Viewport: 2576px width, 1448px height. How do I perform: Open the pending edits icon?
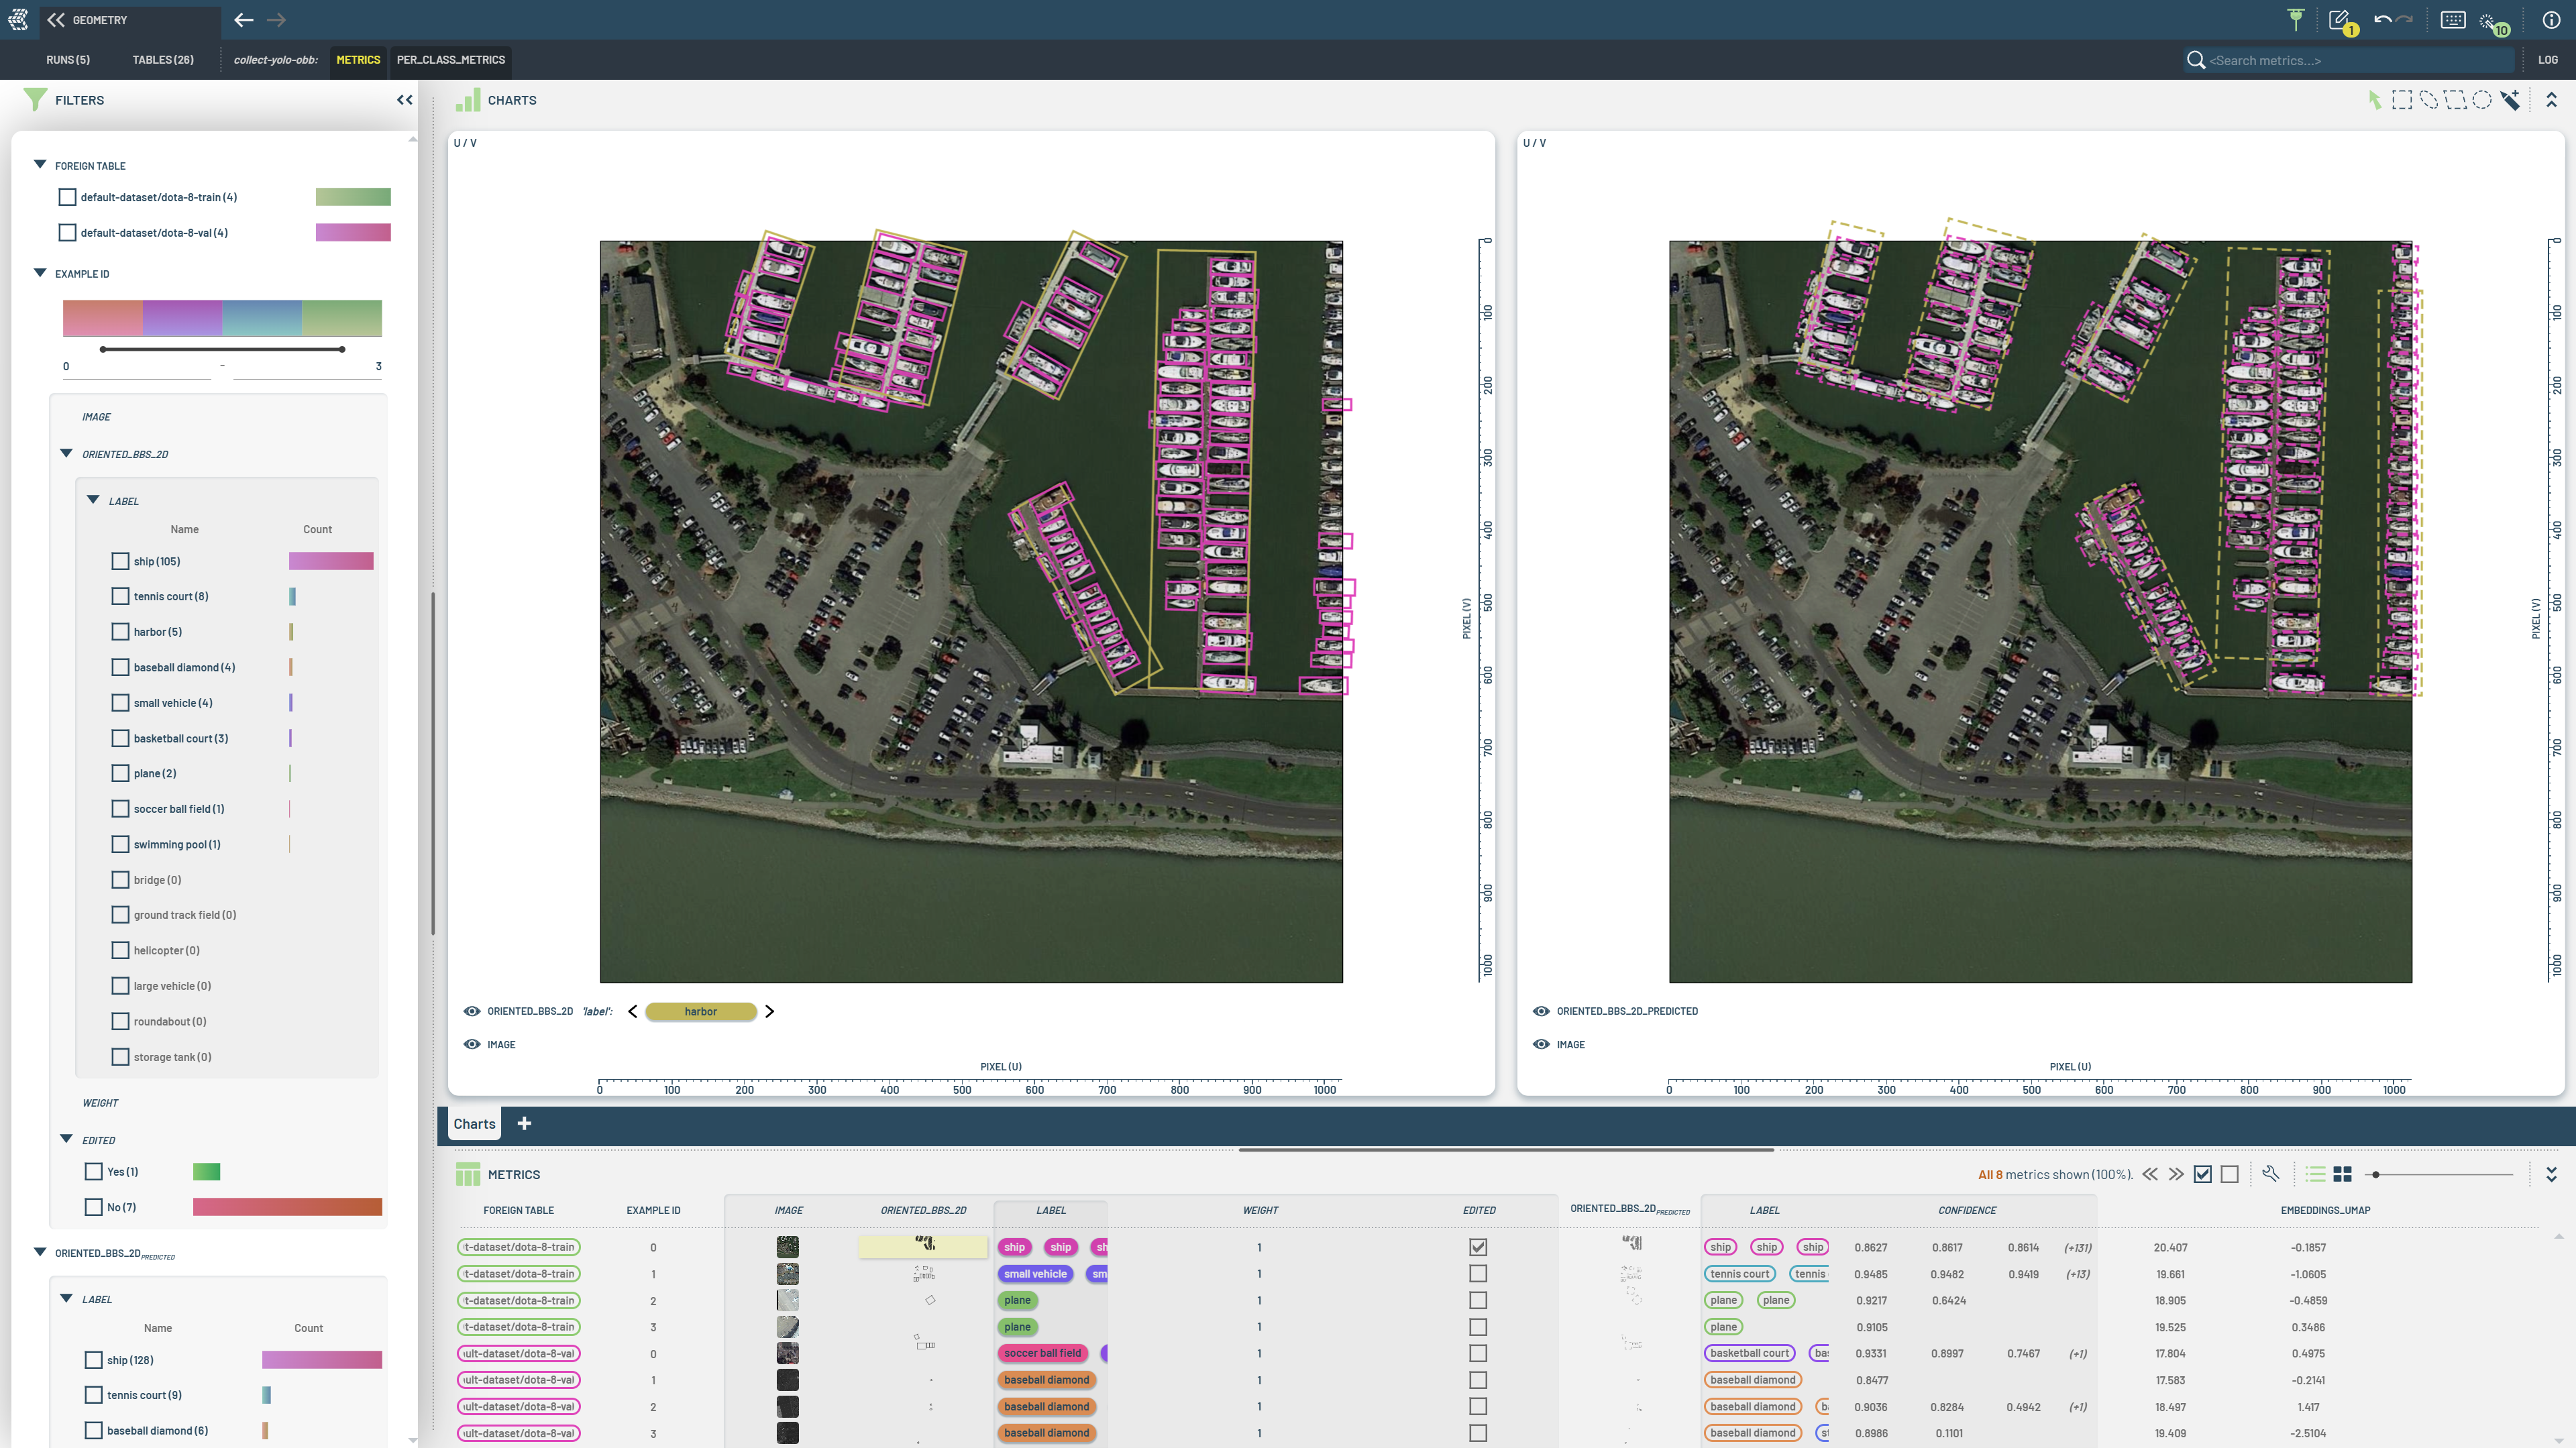coord(2339,20)
